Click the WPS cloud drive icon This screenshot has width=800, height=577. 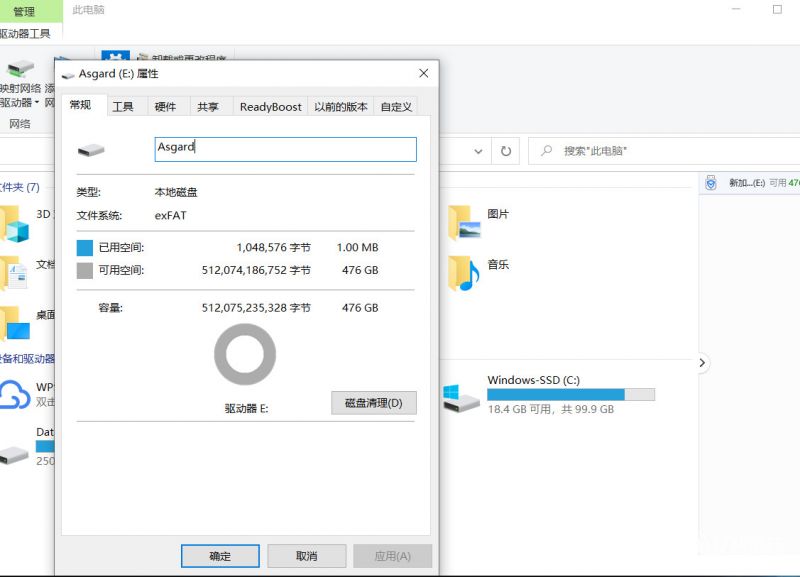point(15,394)
